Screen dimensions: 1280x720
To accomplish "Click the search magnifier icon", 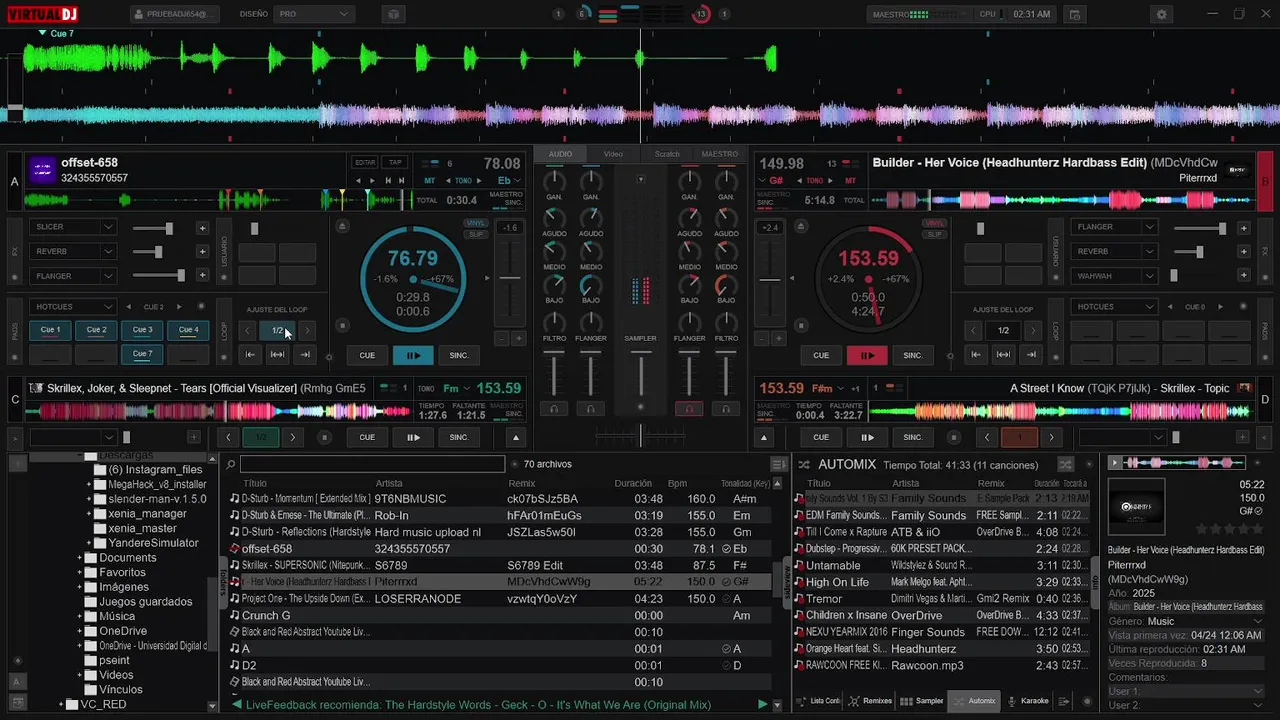I will click(x=230, y=464).
